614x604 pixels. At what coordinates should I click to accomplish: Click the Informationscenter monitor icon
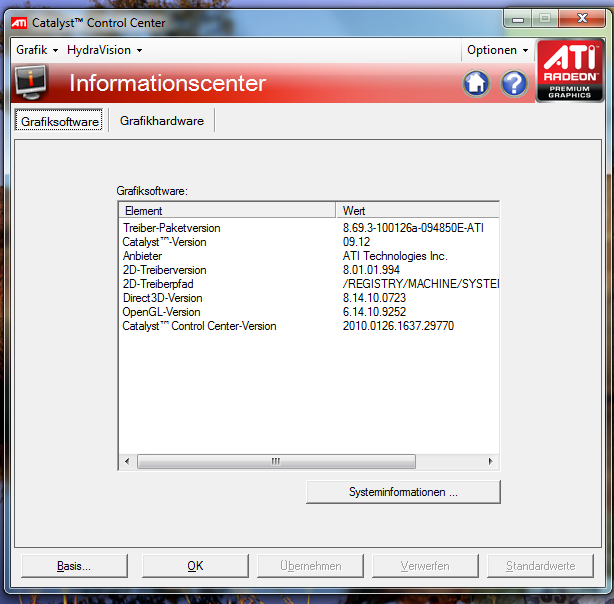31,82
